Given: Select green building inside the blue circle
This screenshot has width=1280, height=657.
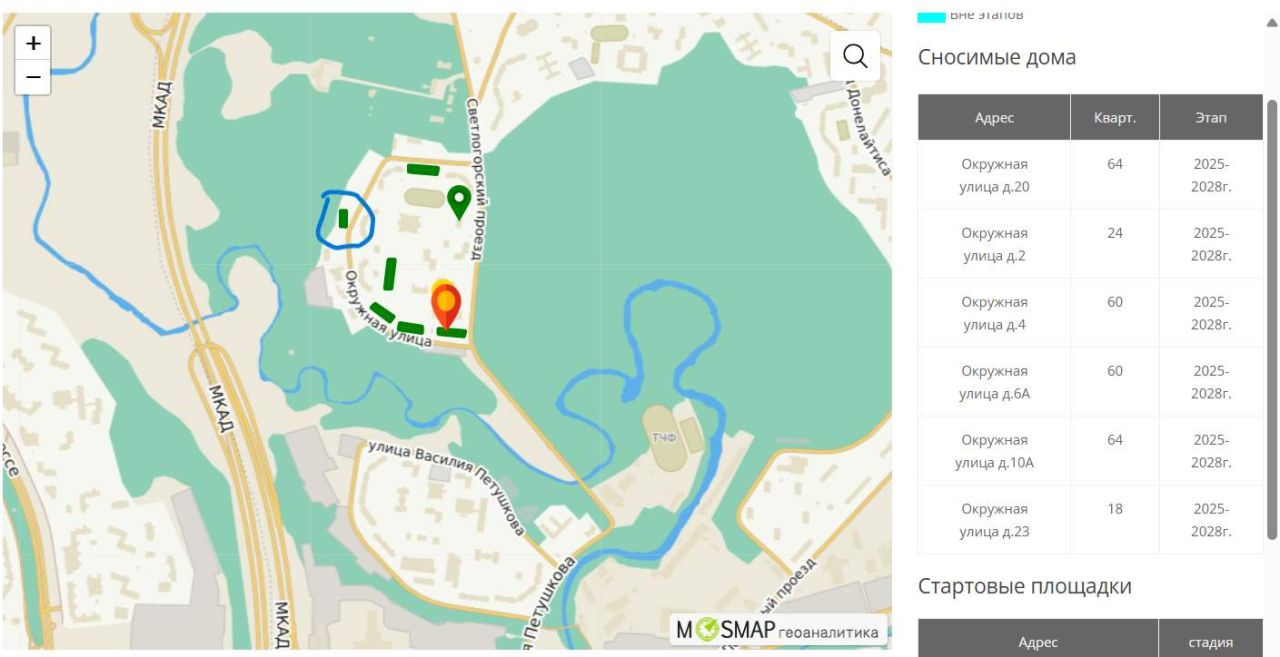Looking at the screenshot, I should tap(343, 218).
